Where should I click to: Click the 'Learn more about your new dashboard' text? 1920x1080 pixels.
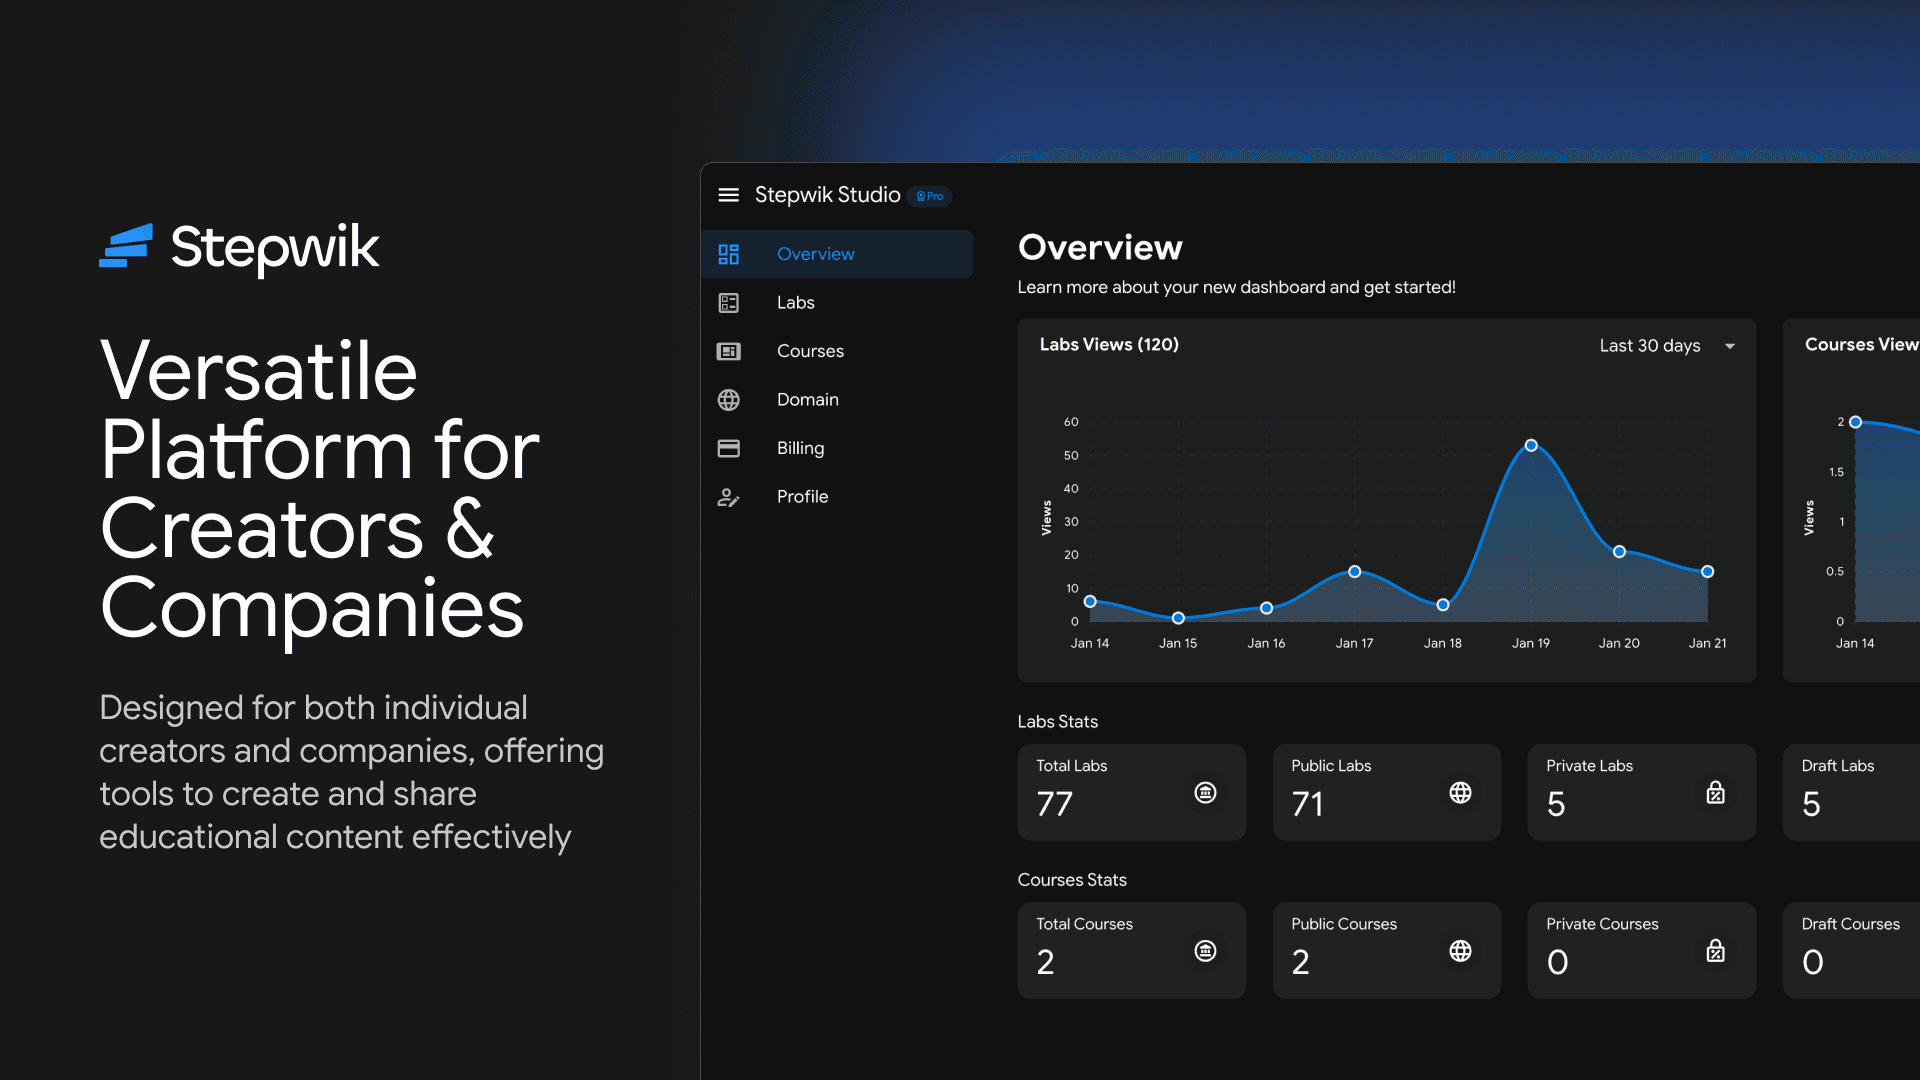click(1236, 288)
